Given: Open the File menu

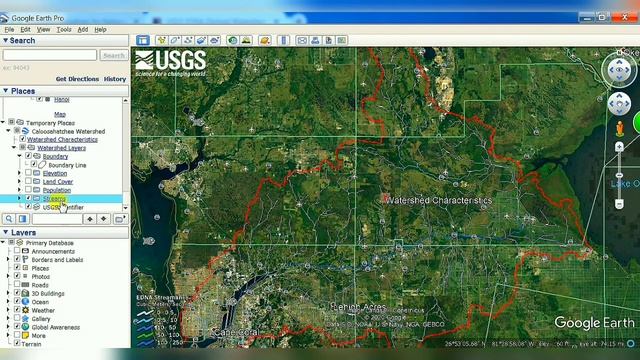Looking at the screenshot, I should (9, 29).
